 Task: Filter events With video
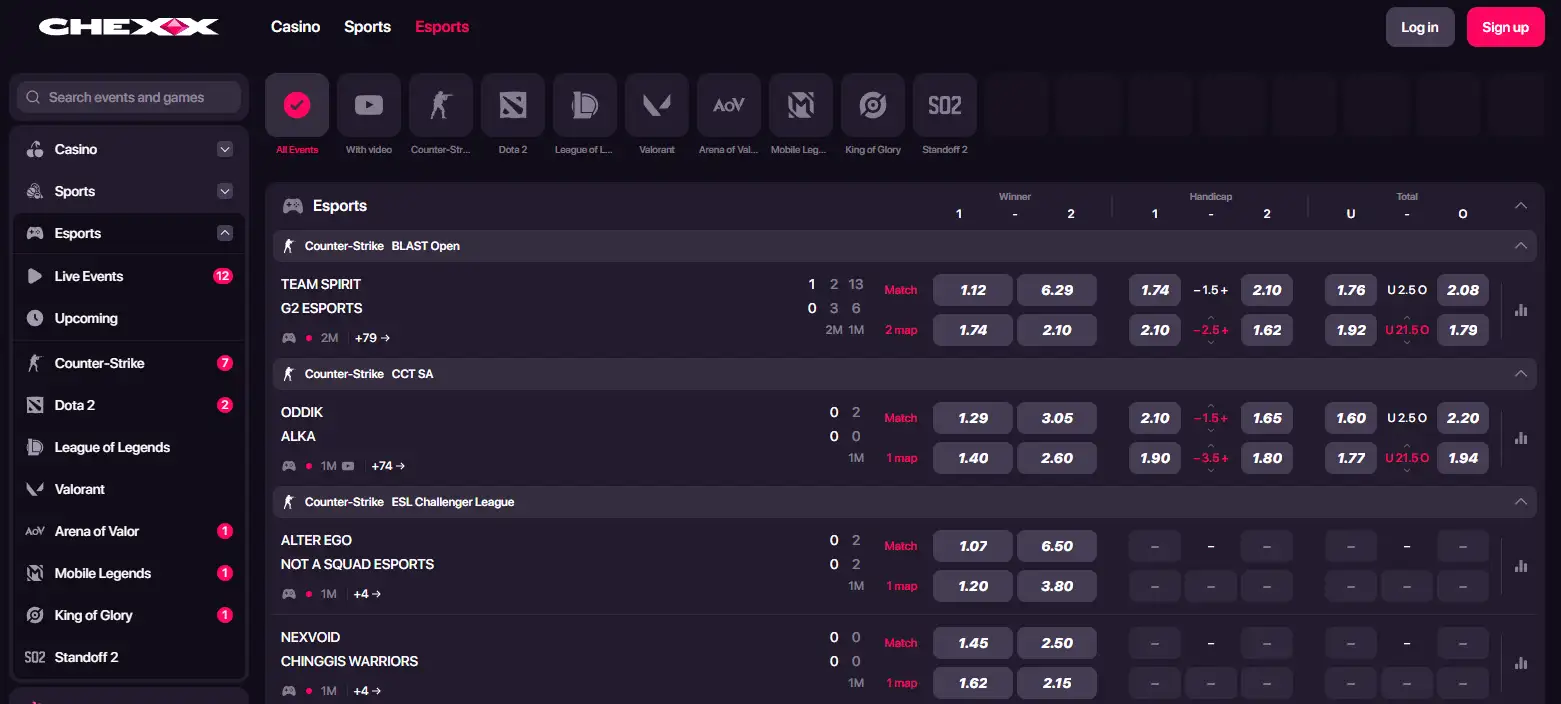click(x=369, y=105)
